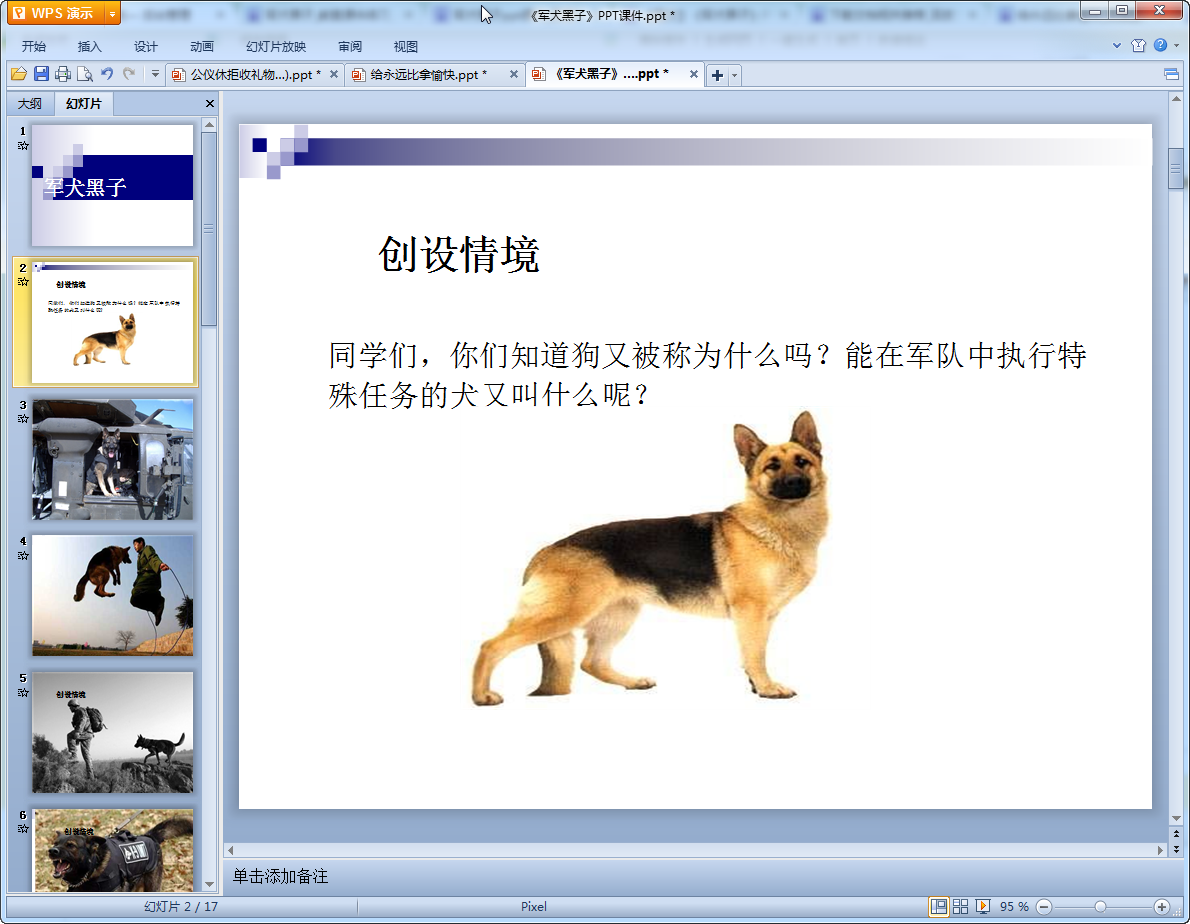The image size is (1190, 924).
Task: Zoom out with the minus button
Action: [1044, 907]
